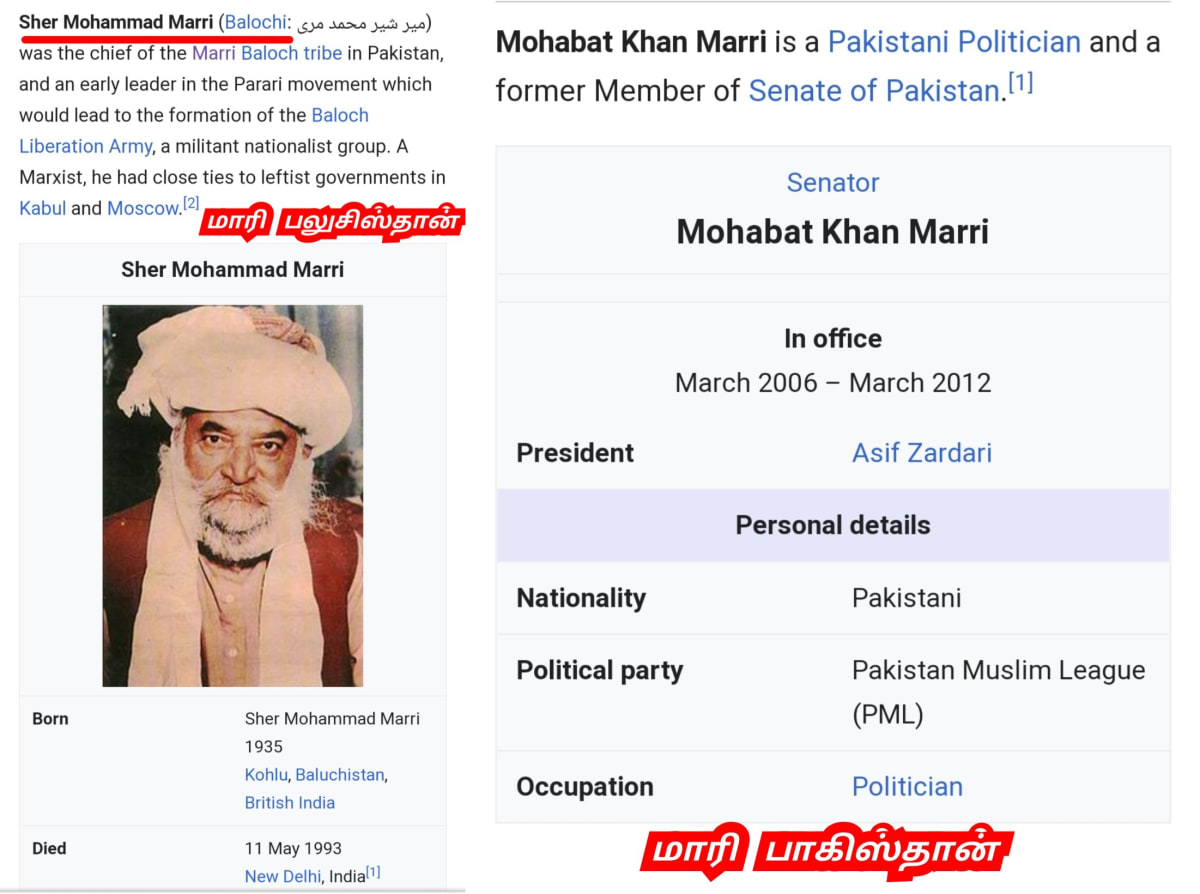Open the Marri Baloch tribe link

pyautogui.click(x=267, y=53)
